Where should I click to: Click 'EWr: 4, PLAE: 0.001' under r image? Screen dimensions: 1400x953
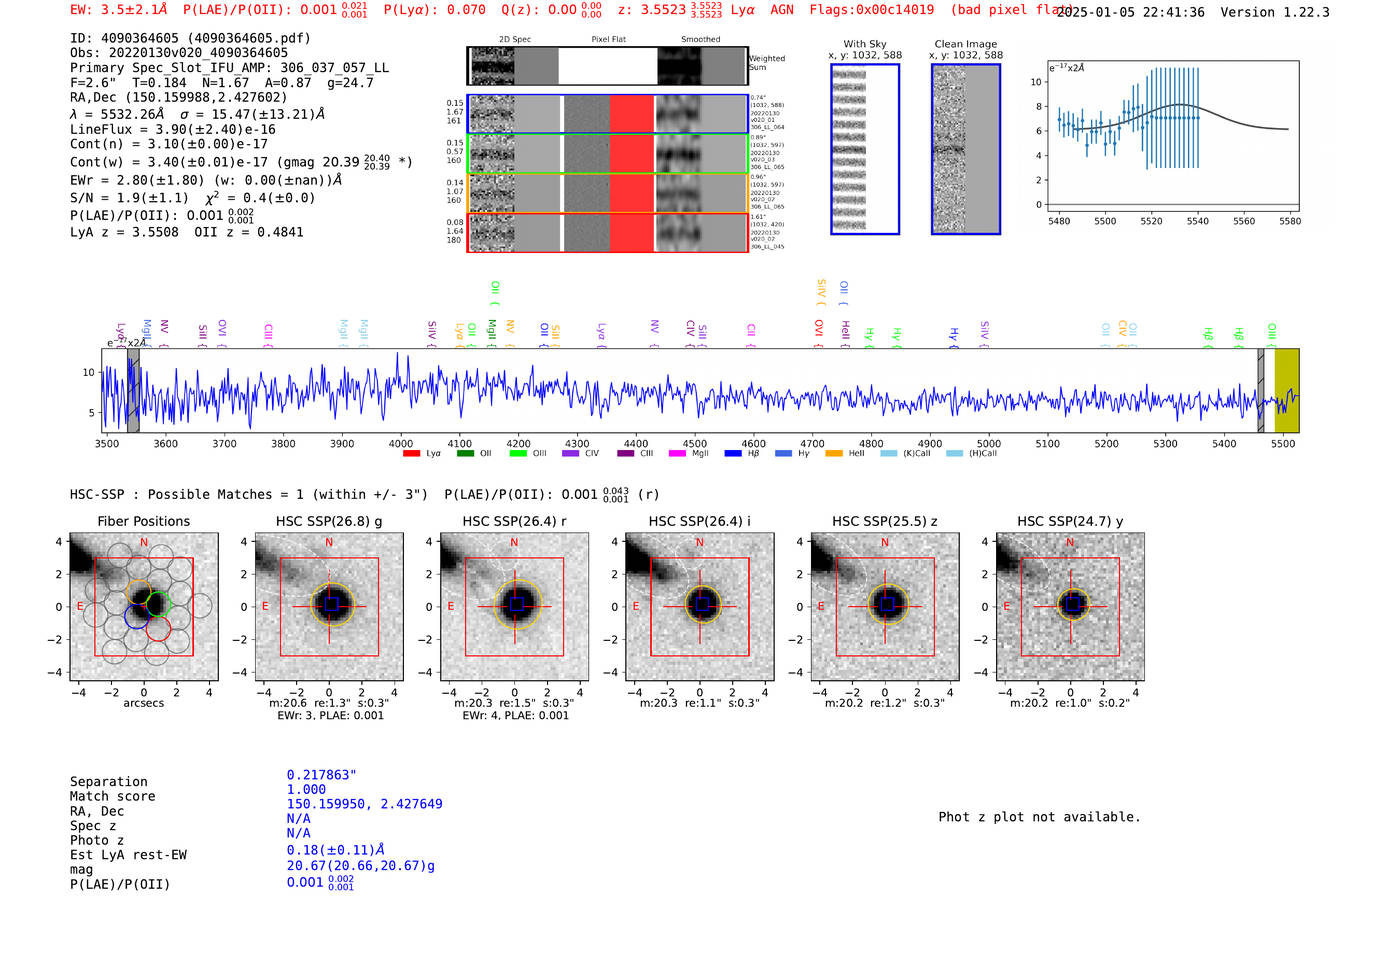pos(516,716)
